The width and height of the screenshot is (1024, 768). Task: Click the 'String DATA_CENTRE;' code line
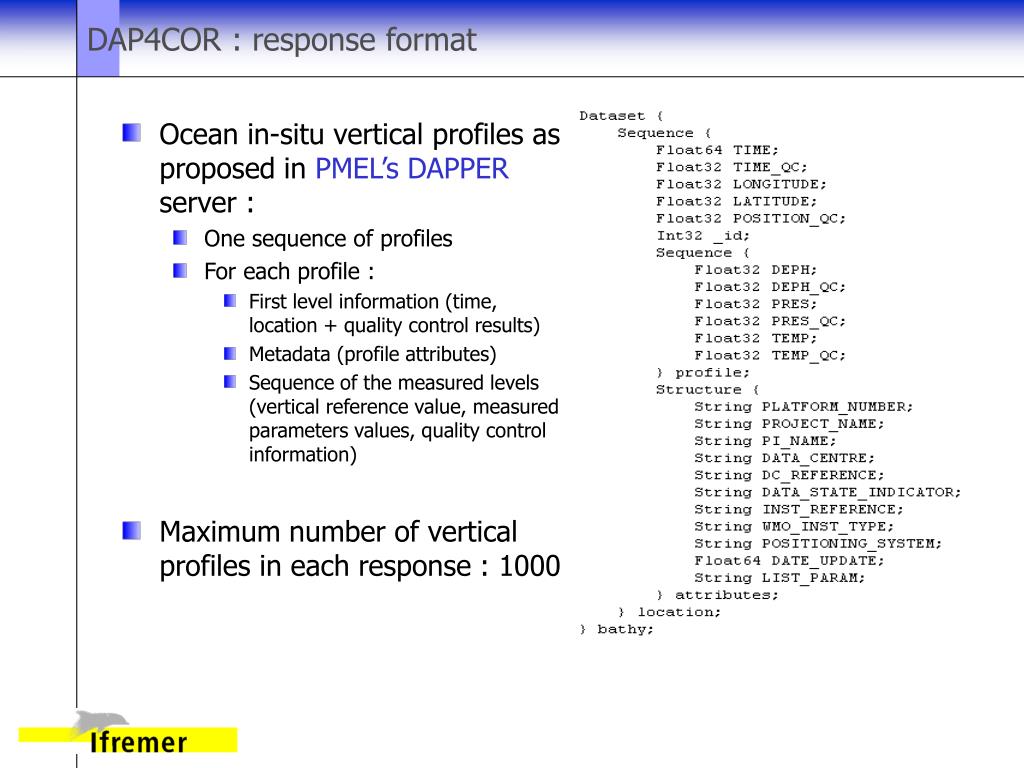point(784,458)
